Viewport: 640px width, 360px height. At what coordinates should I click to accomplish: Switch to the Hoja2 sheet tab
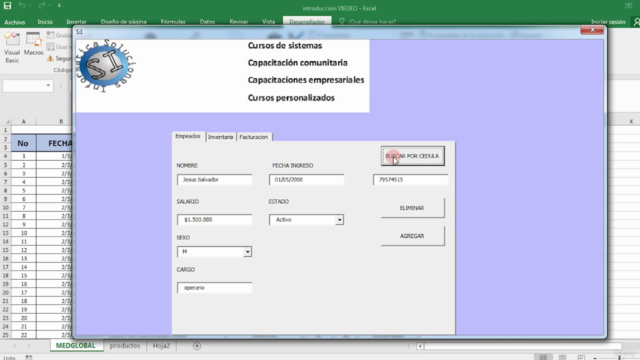tap(161, 346)
